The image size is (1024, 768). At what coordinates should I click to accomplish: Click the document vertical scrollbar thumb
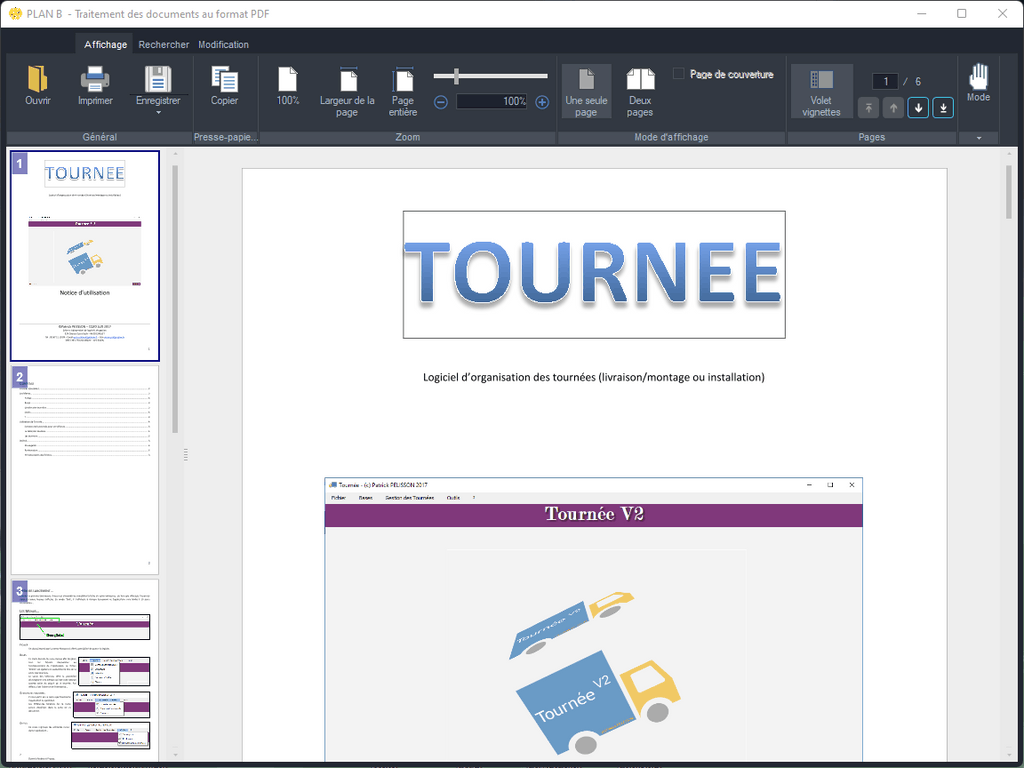pos(1009,192)
